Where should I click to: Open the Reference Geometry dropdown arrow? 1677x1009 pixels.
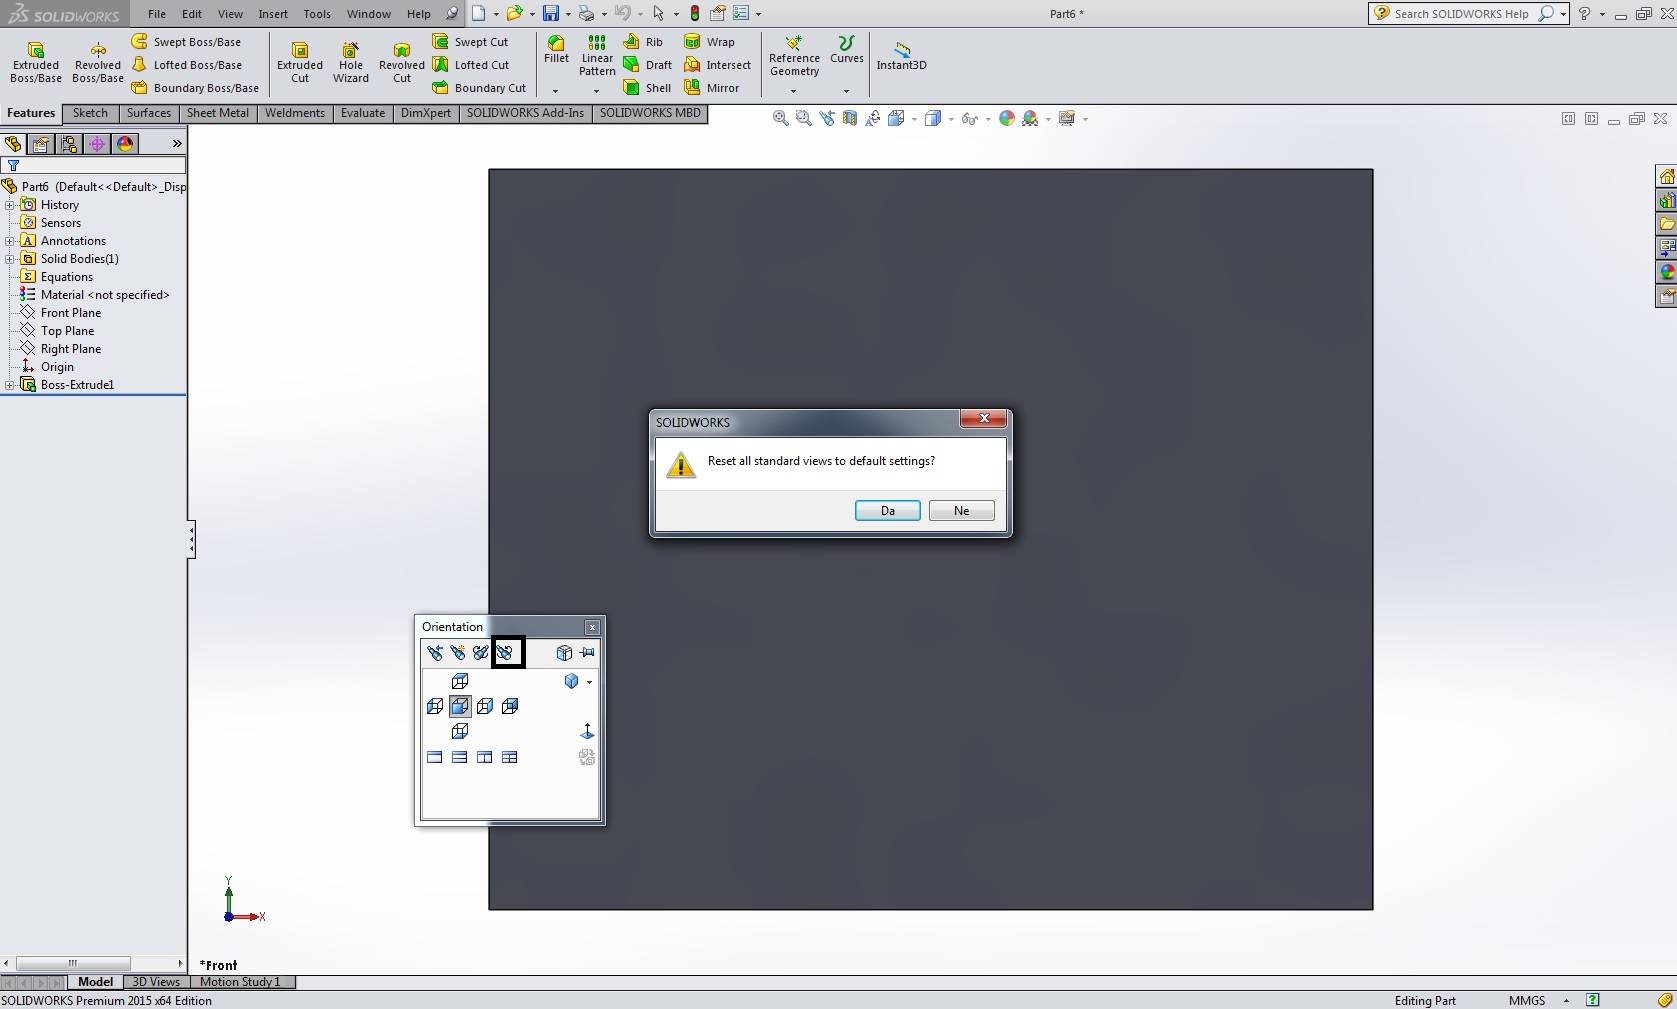[794, 91]
